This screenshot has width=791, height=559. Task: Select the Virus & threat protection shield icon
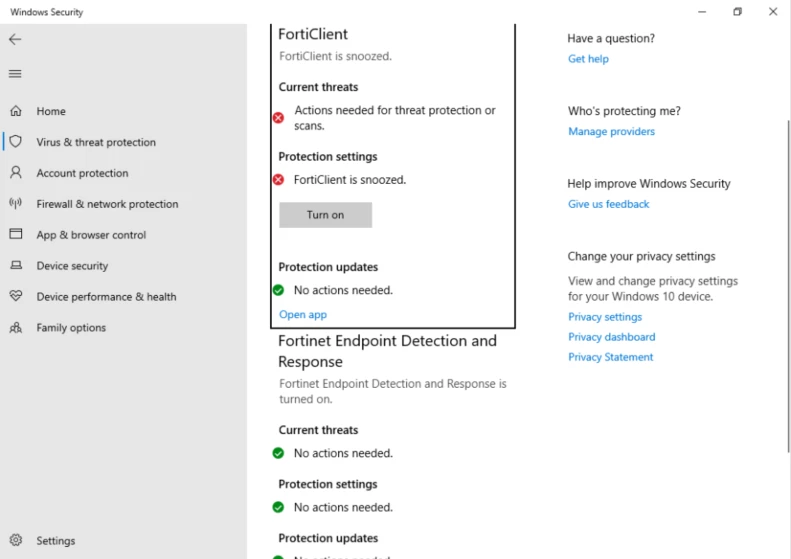click(x=16, y=141)
